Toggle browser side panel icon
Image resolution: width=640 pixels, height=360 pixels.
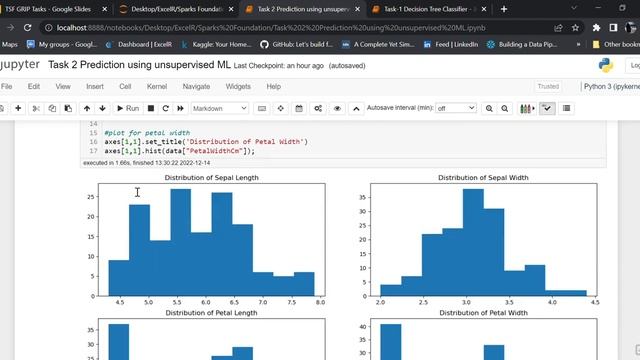tap(613, 28)
